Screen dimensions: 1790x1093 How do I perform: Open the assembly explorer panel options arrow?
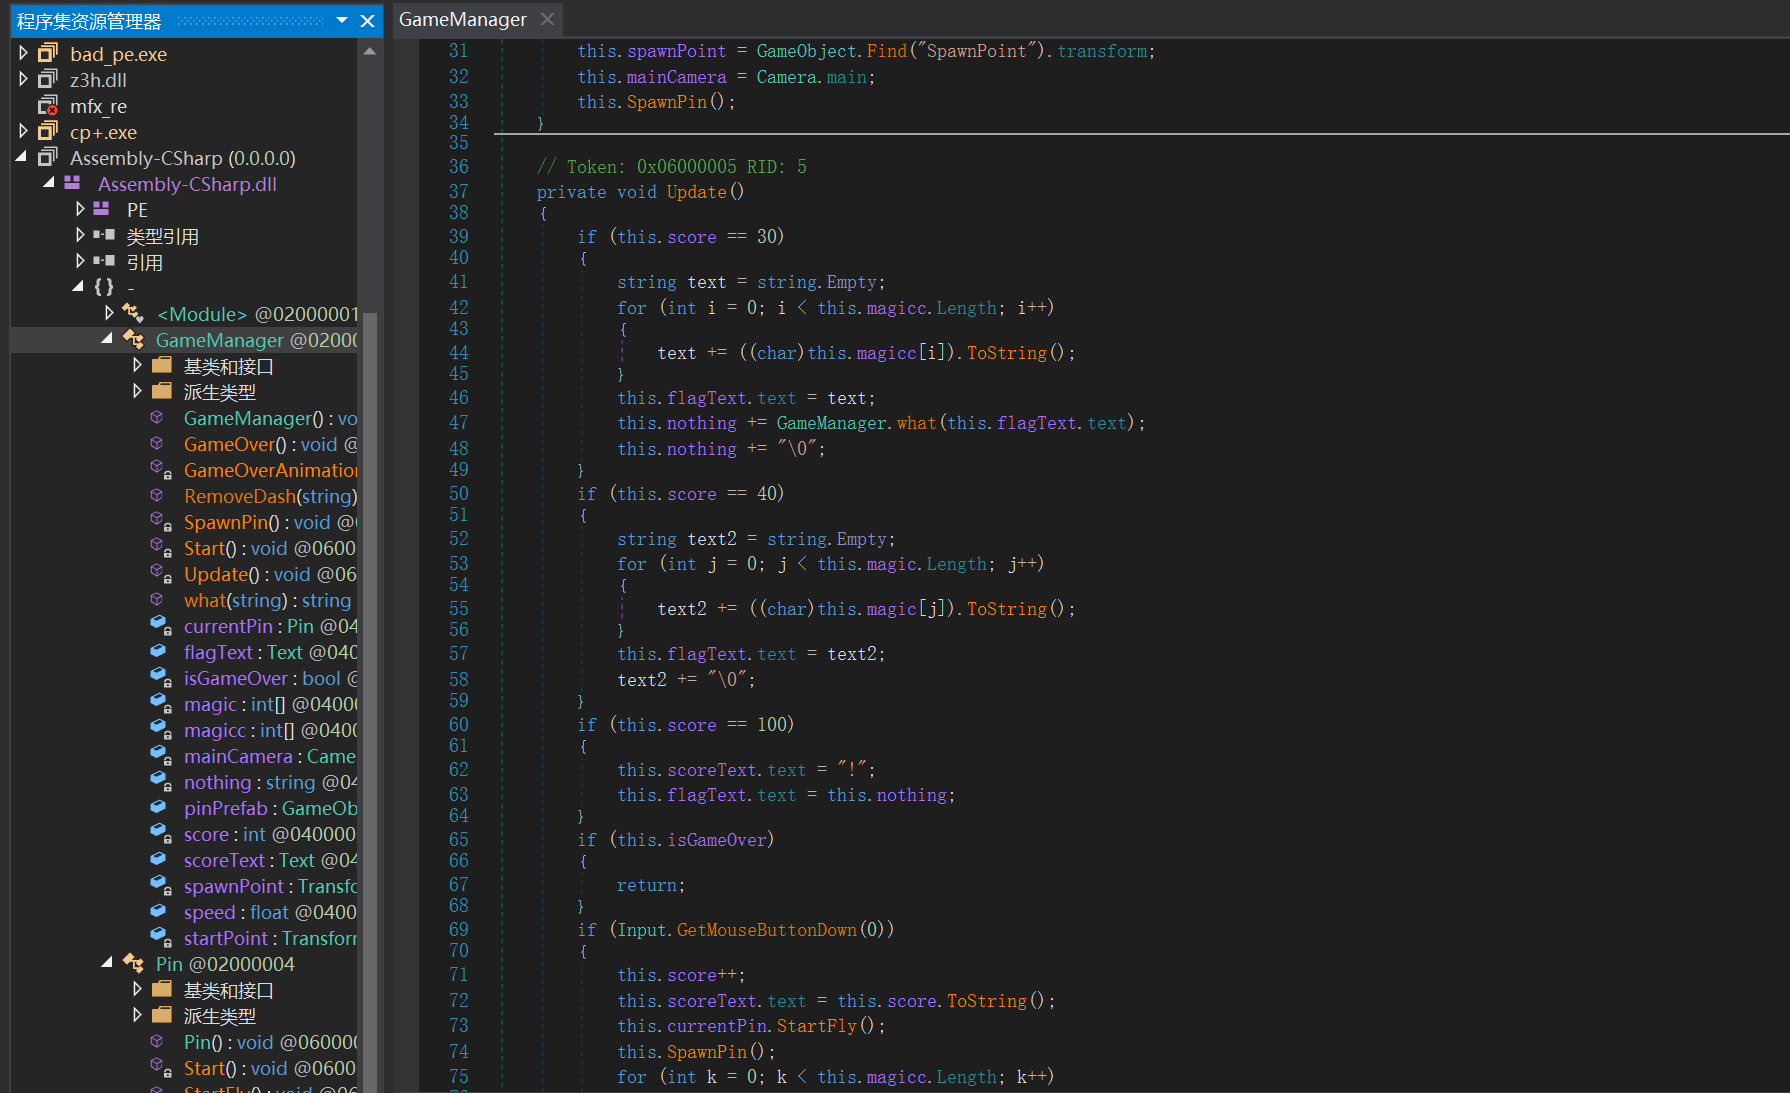[x=342, y=20]
